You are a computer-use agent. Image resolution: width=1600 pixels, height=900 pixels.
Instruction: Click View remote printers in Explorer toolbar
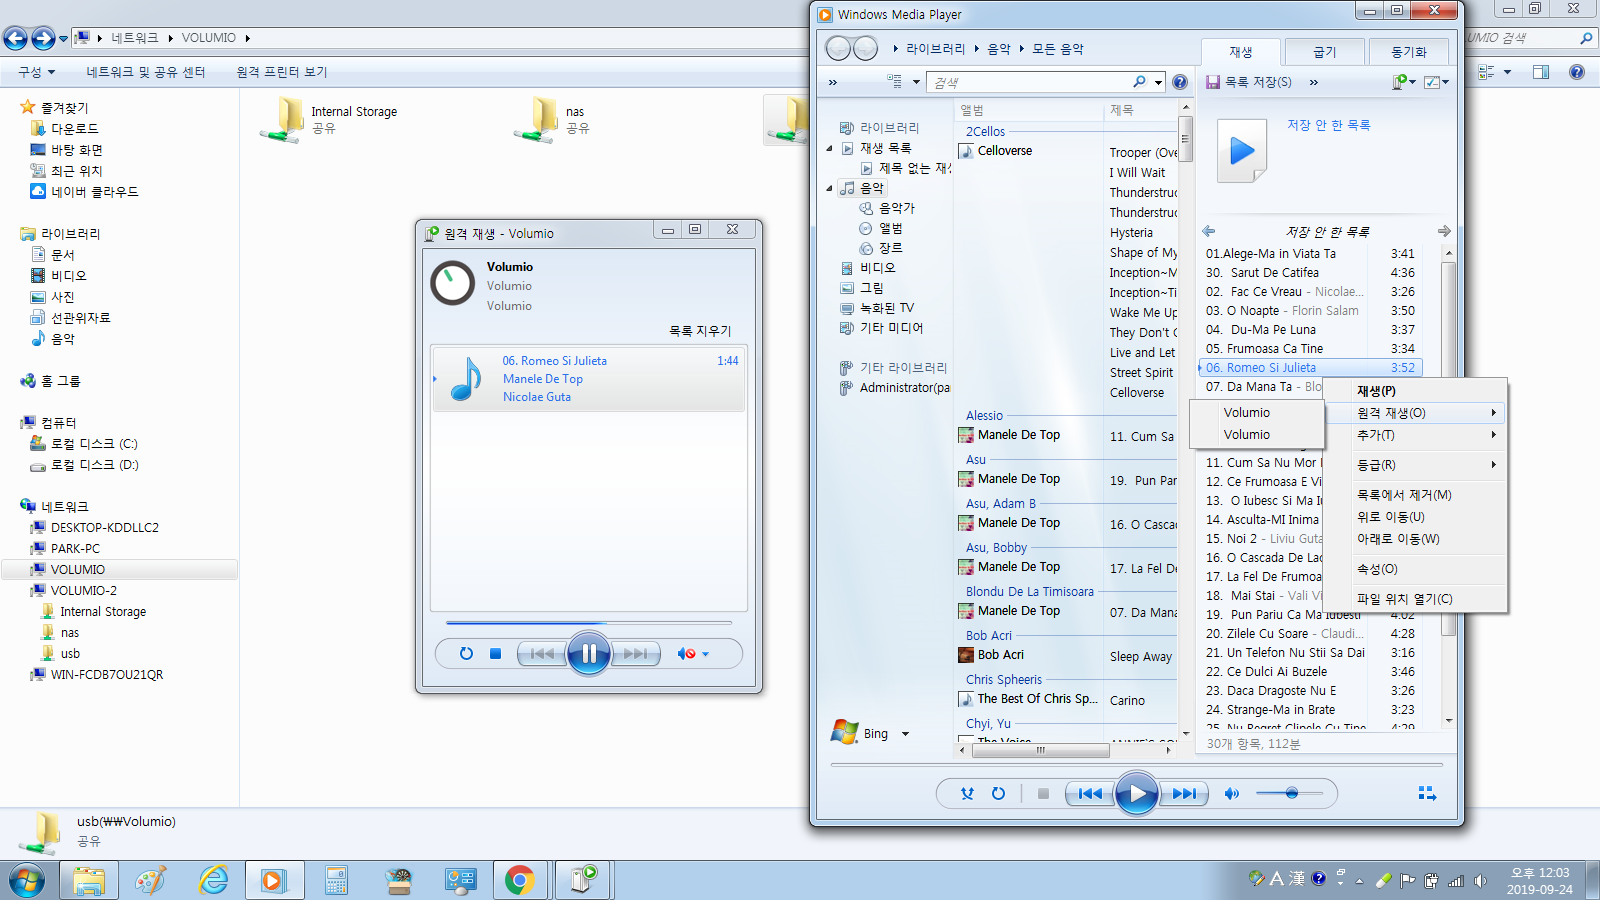point(282,72)
